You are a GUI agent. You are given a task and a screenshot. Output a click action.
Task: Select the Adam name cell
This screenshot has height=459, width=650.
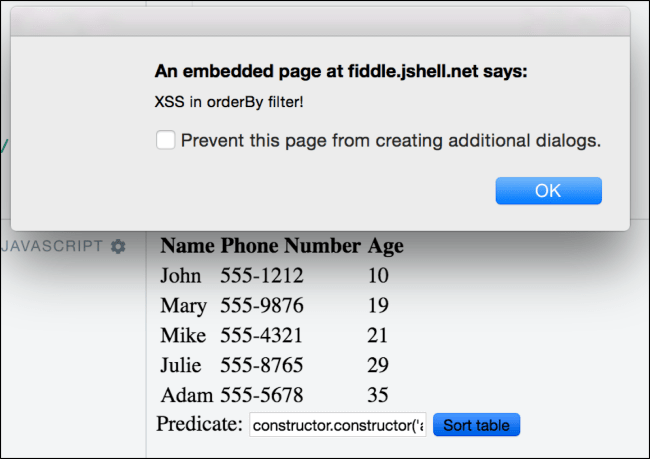pos(187,395)
